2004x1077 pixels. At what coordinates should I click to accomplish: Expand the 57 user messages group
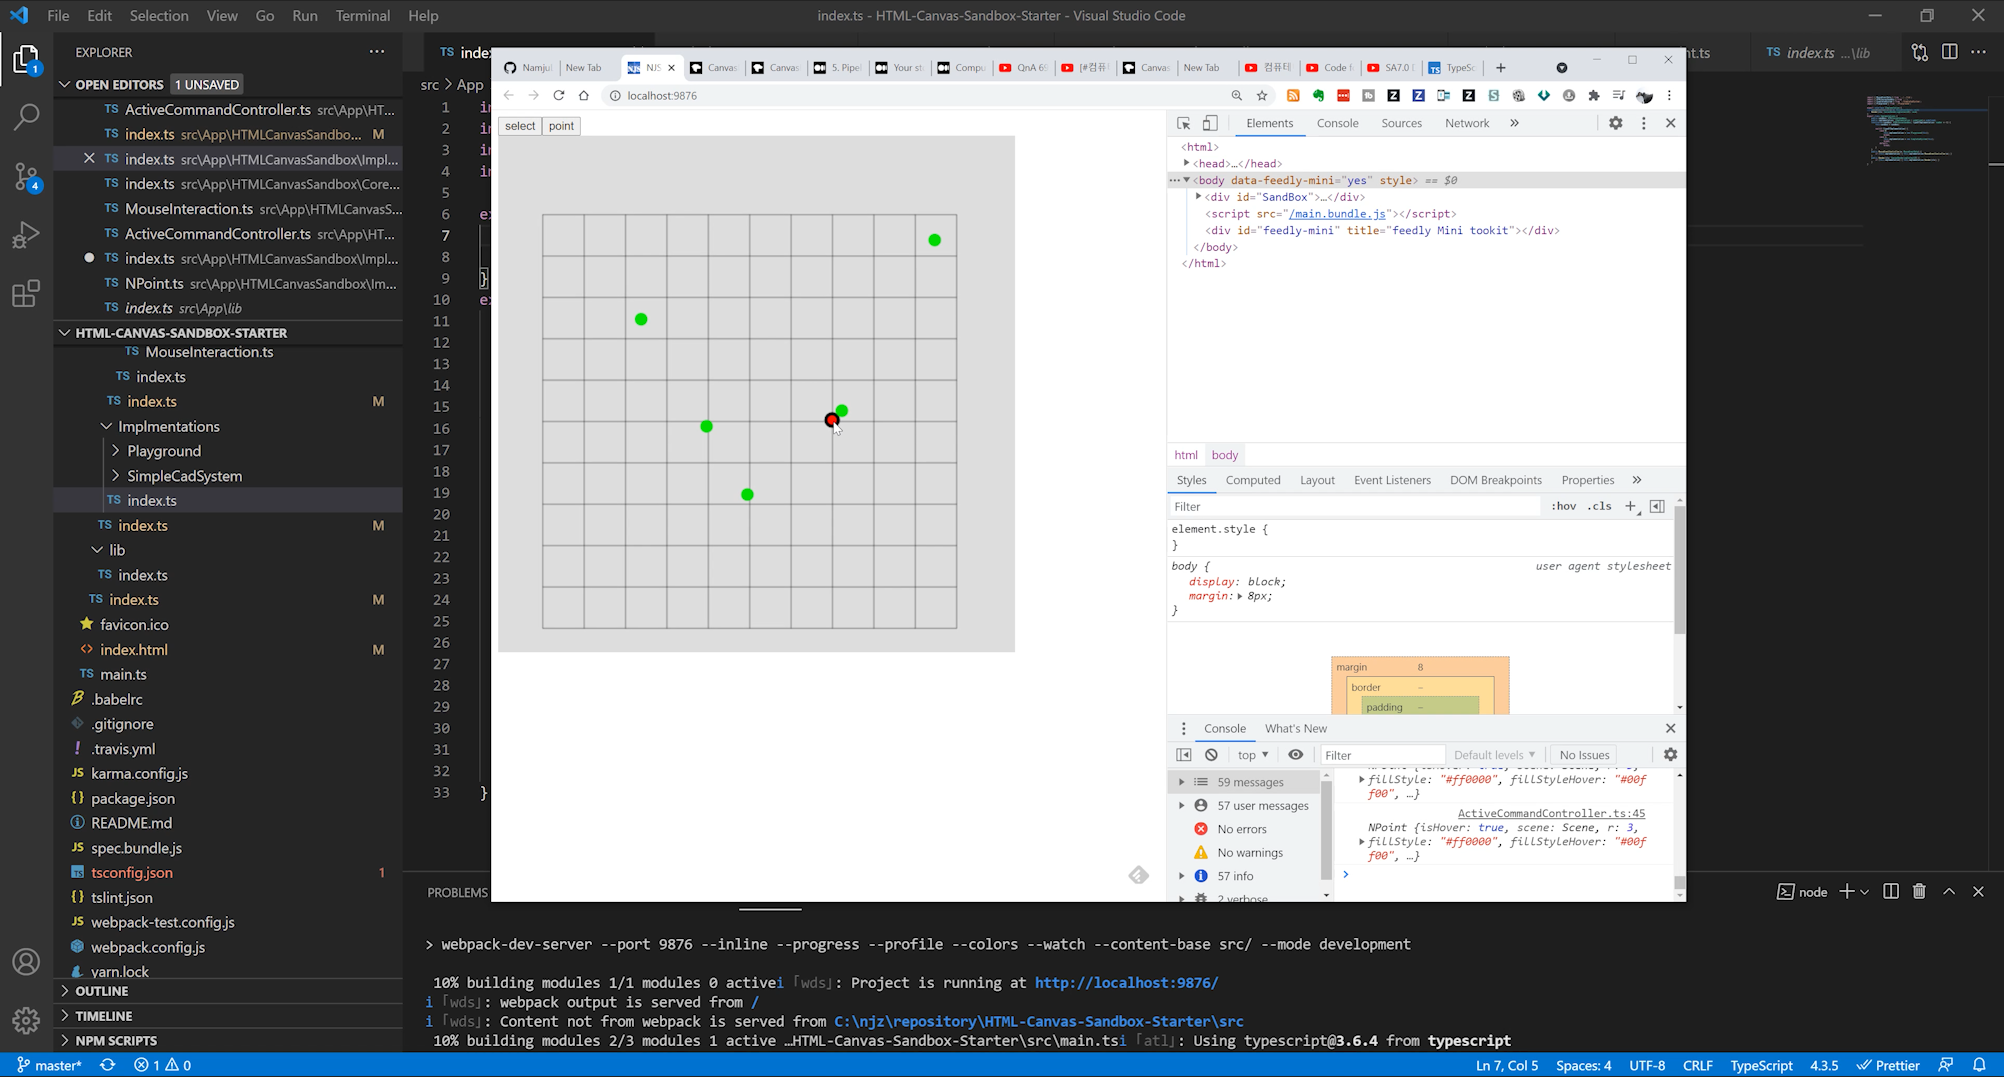tap(1182, 805)
